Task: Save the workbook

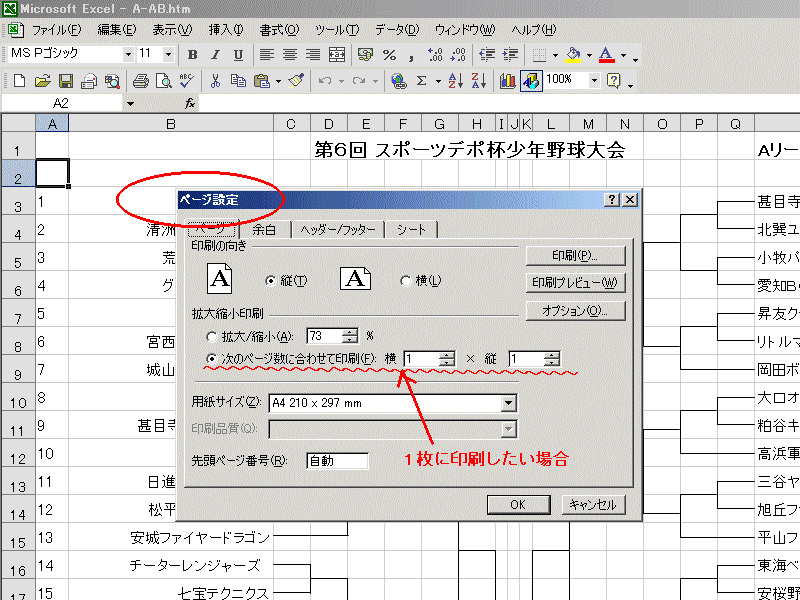Action: 66,81
